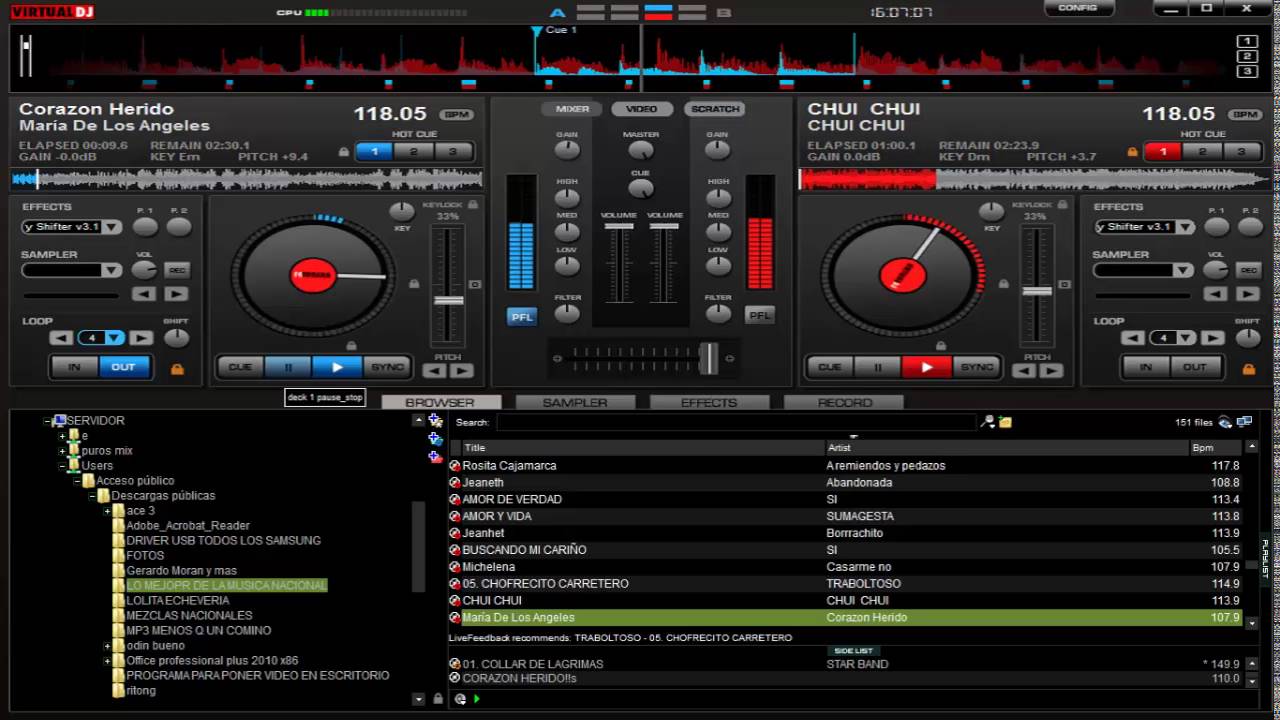Click the monitor icon at browser top right

(x=1244, y=422)
